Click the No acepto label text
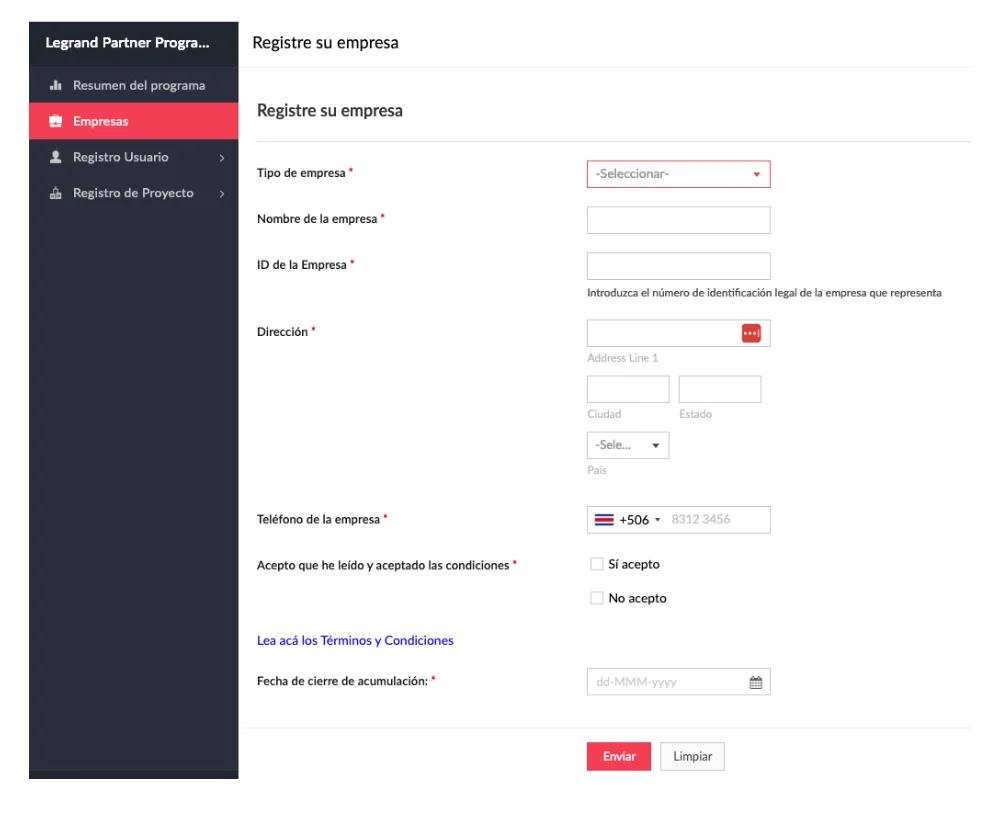 [637, 598]
